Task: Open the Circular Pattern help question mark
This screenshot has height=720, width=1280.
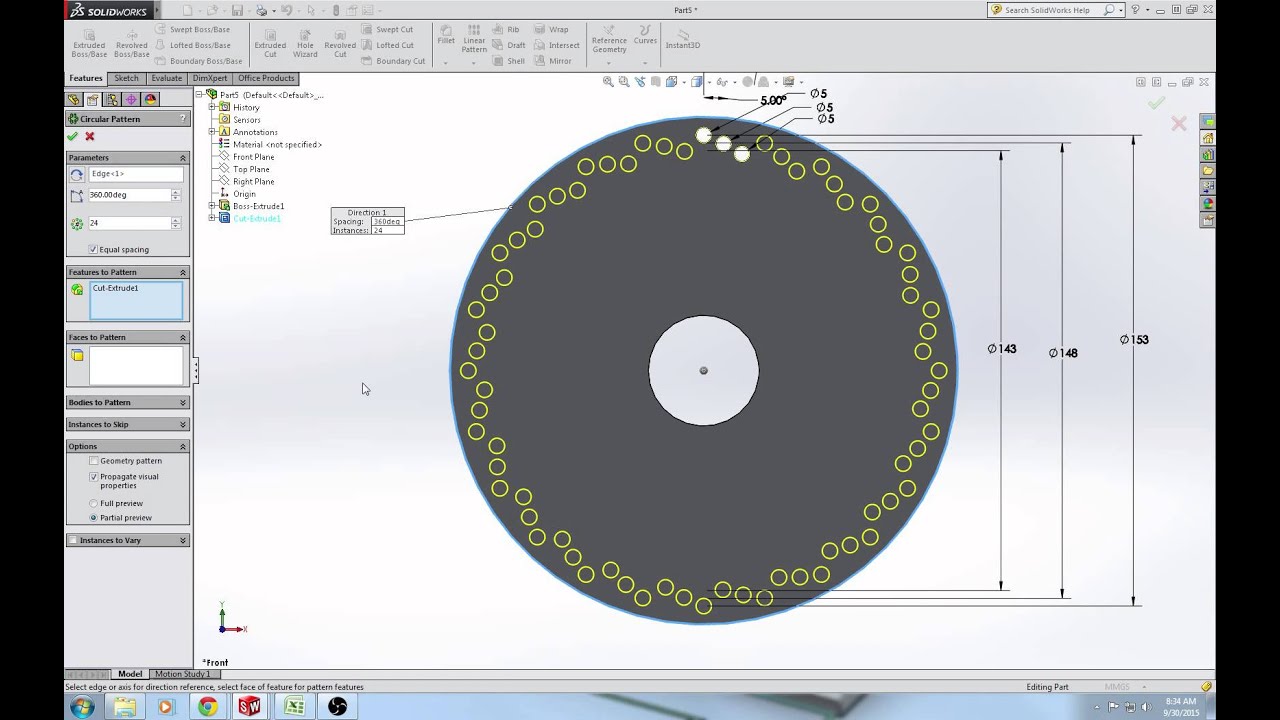Action: click(182, 119)
